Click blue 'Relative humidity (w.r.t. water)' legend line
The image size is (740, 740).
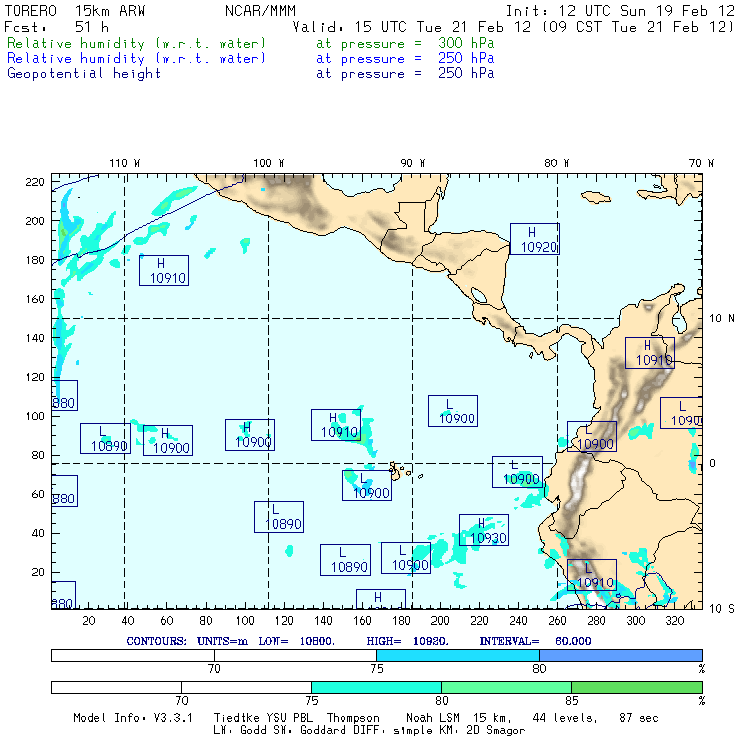(x=136, y=59)
